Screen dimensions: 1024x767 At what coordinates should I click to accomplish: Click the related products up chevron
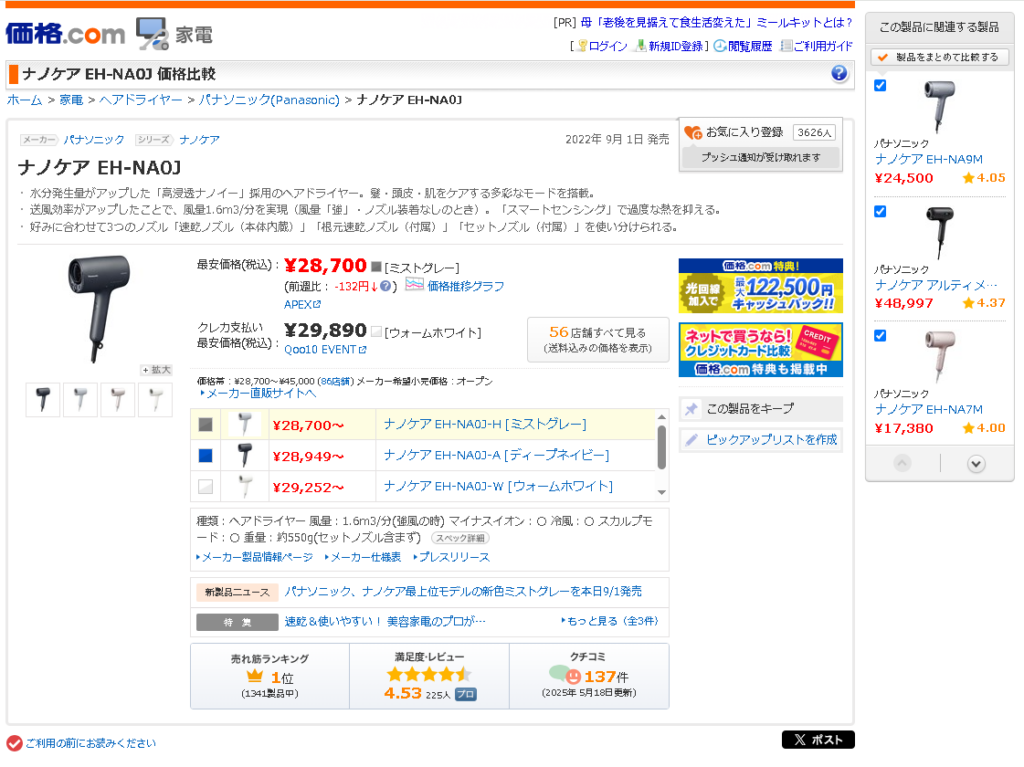coord(903,464)
